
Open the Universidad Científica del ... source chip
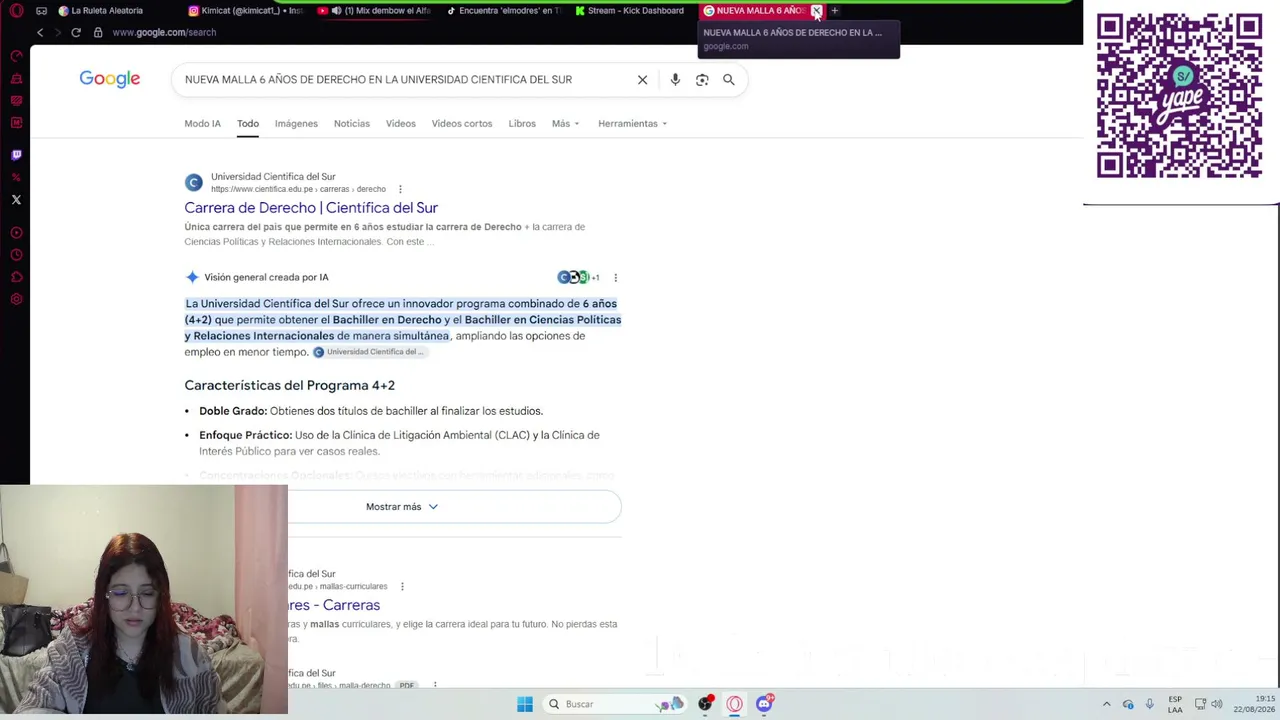[x=369, y=352]
